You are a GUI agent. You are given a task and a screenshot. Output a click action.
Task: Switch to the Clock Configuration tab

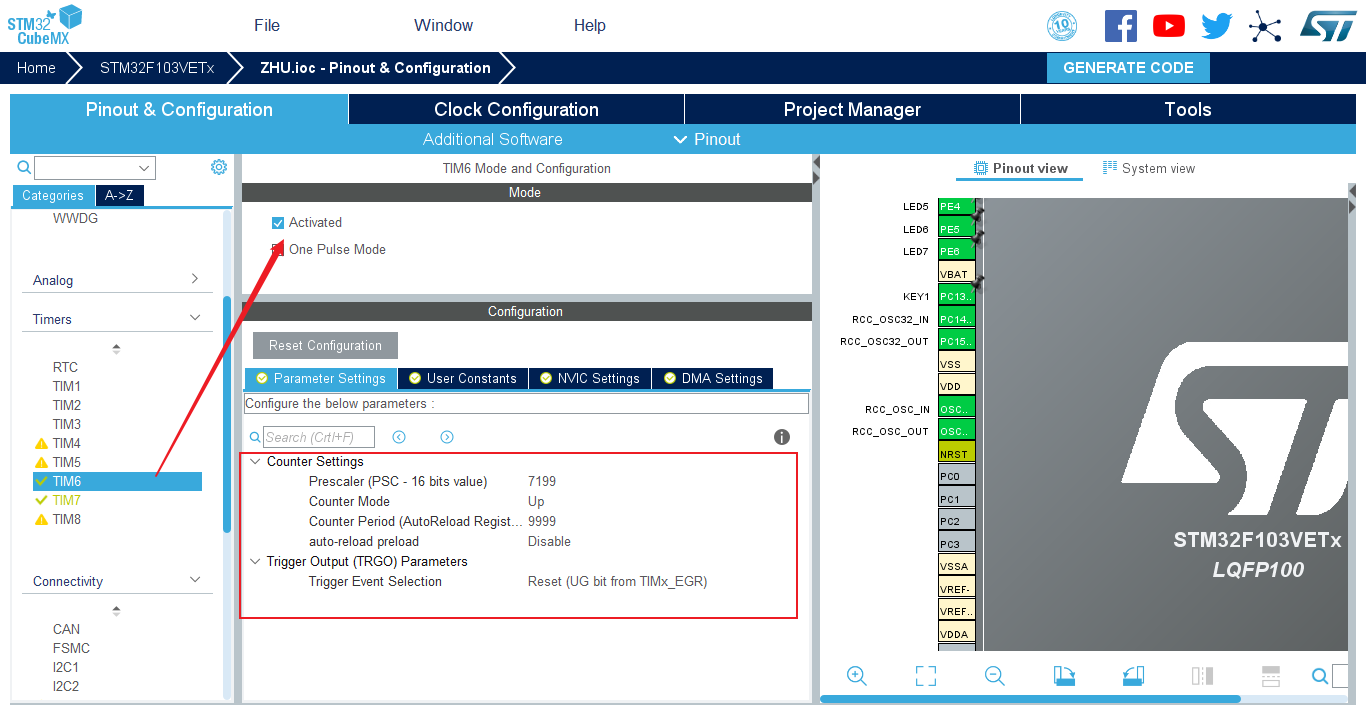tap(516, 110)
